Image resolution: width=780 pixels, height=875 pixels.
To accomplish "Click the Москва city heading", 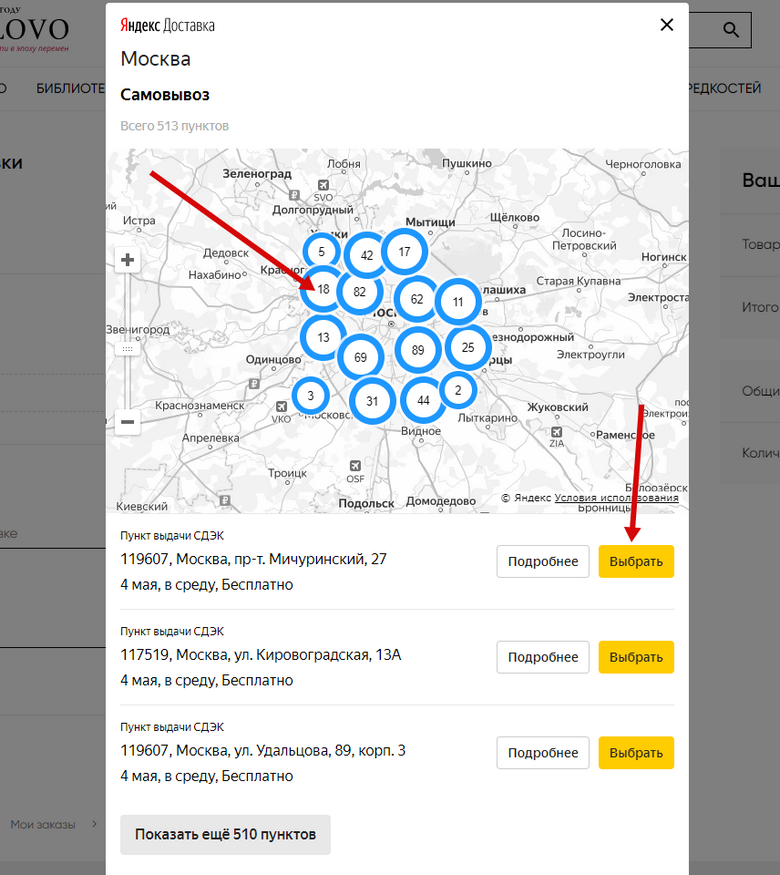I will point(156,59).
